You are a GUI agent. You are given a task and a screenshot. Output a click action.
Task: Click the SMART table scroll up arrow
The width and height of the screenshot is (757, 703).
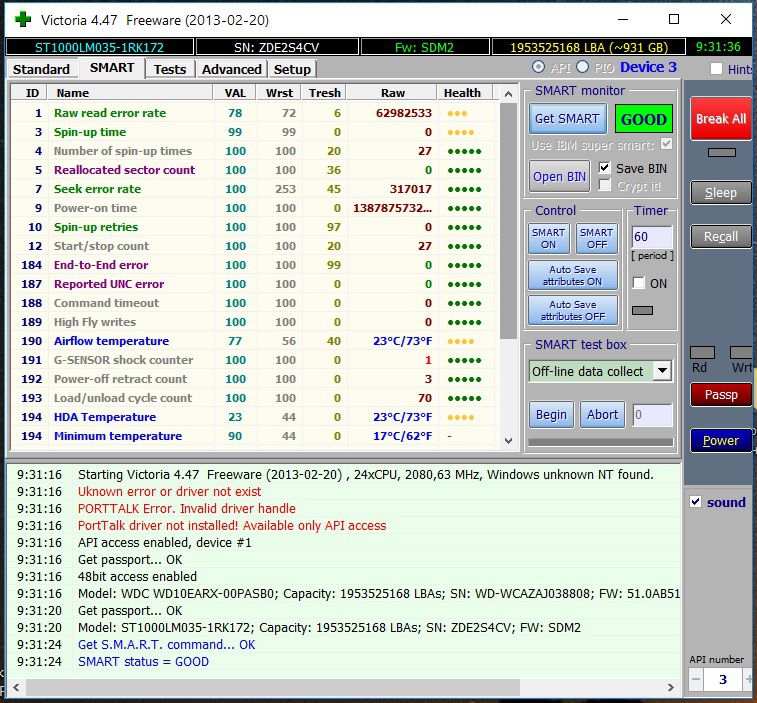508,94
